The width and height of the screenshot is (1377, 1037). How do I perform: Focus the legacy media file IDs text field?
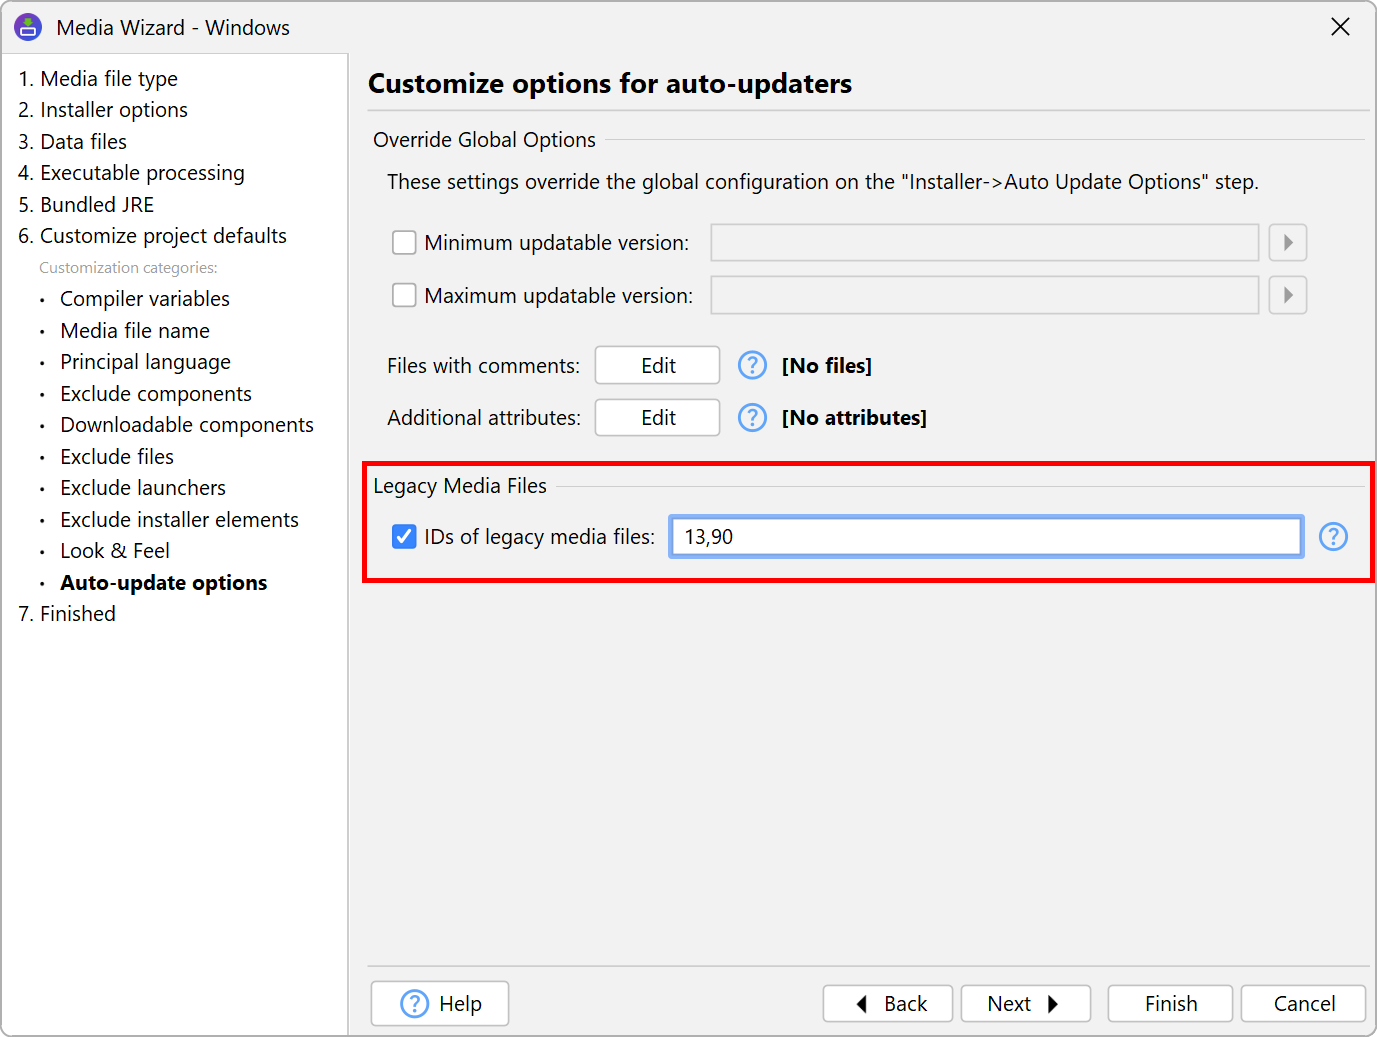[986, 537]
